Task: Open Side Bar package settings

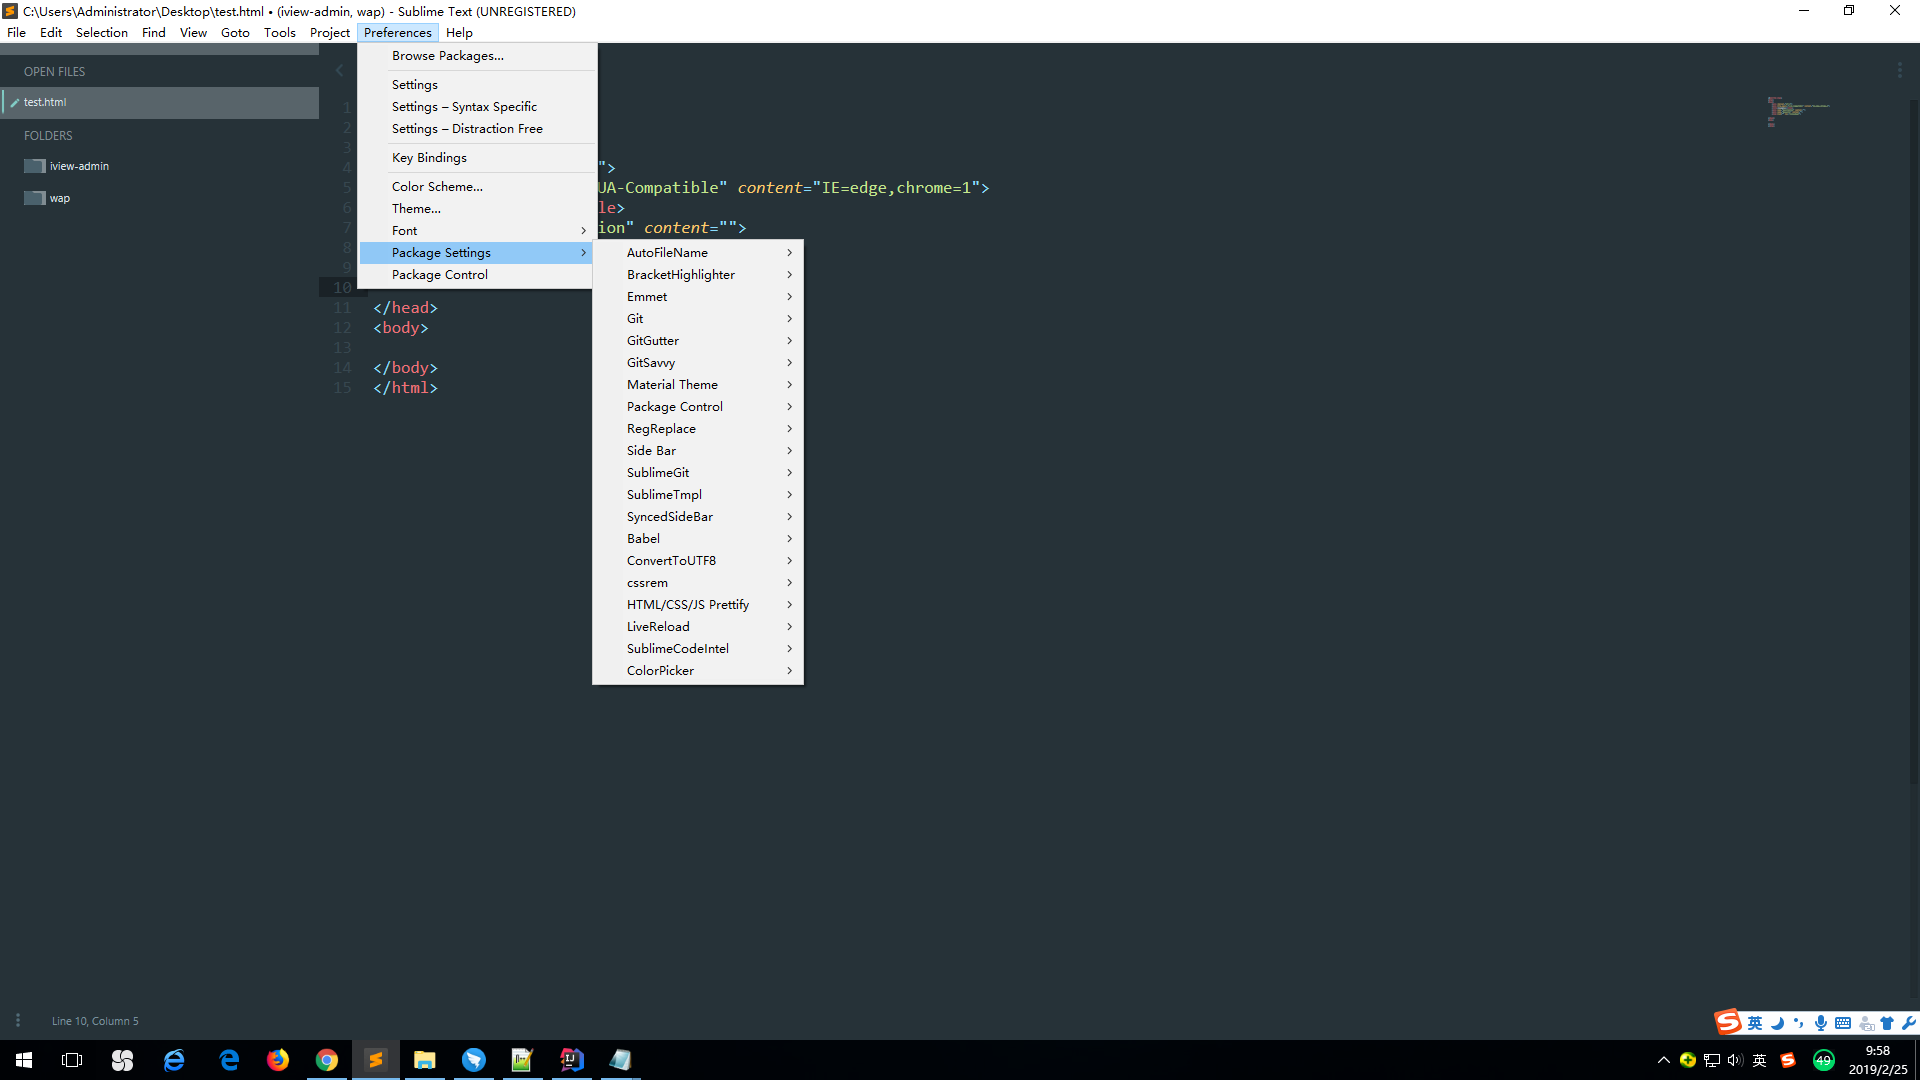Action: tap(698, 451)
